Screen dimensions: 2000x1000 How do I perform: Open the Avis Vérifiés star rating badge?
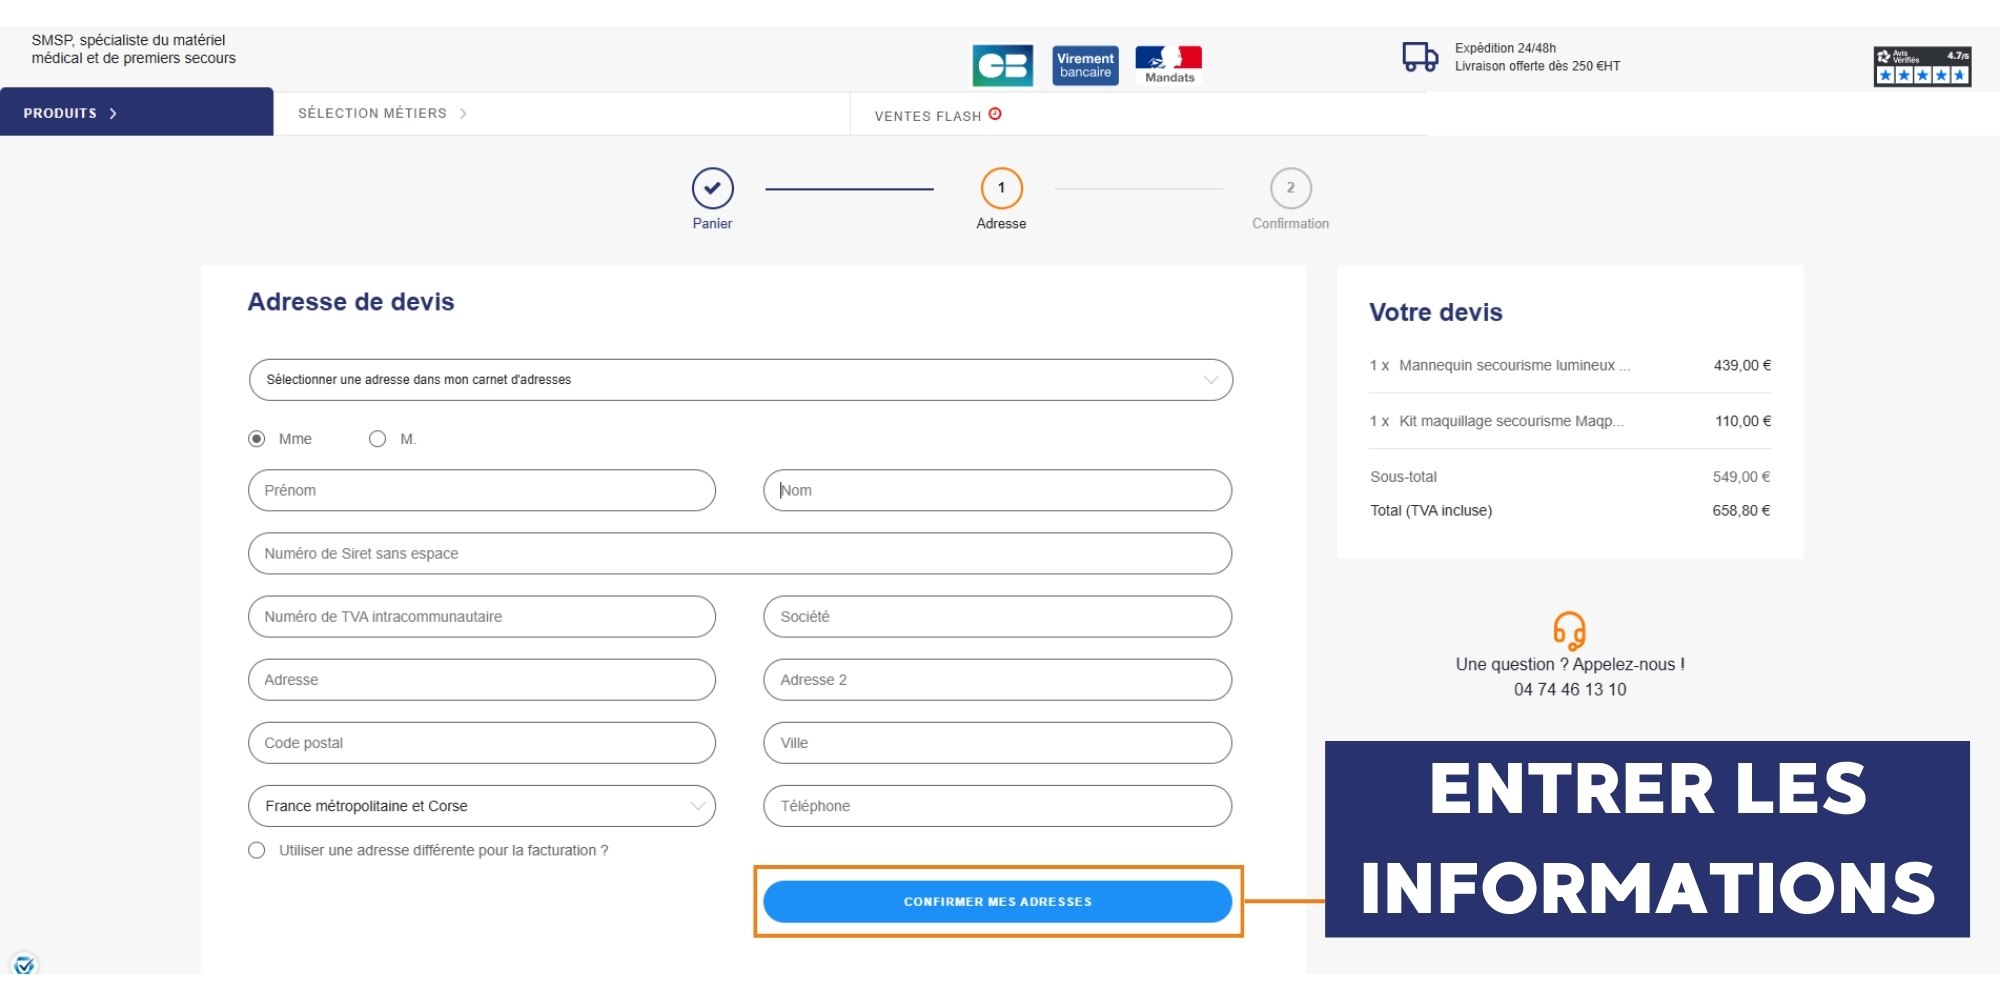tap(1921, 67)
